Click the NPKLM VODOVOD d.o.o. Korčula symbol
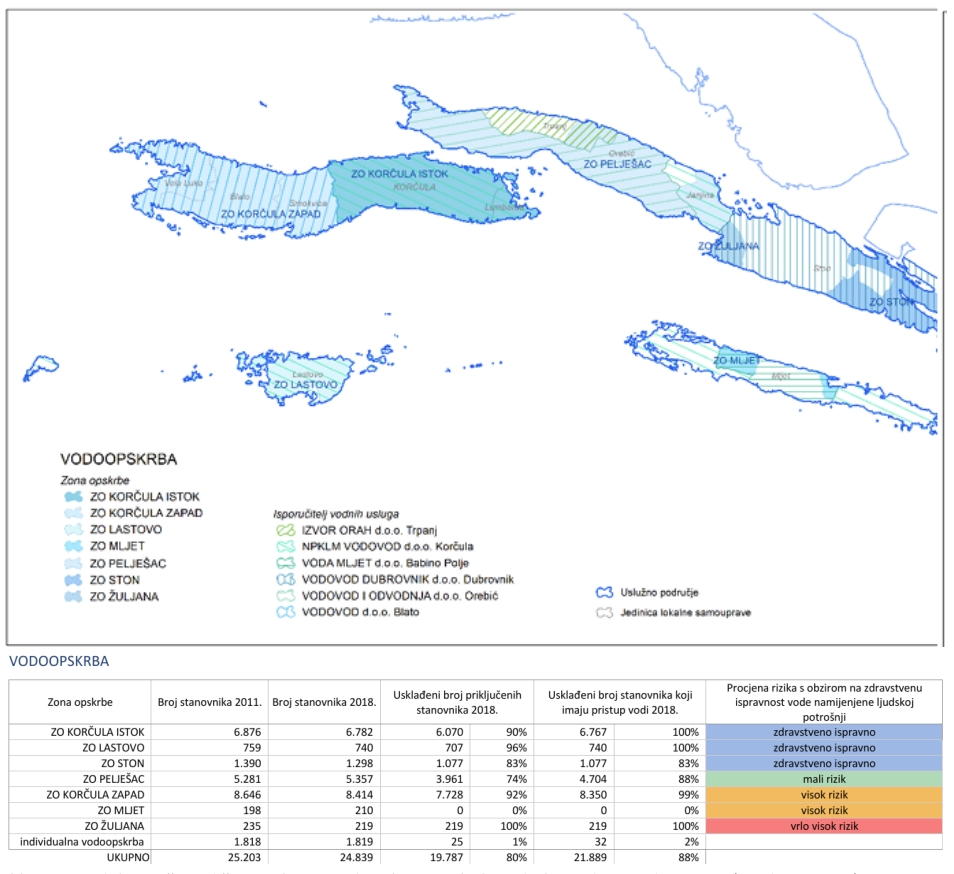Viewport: 954px width, 874px height. [285, 547]
